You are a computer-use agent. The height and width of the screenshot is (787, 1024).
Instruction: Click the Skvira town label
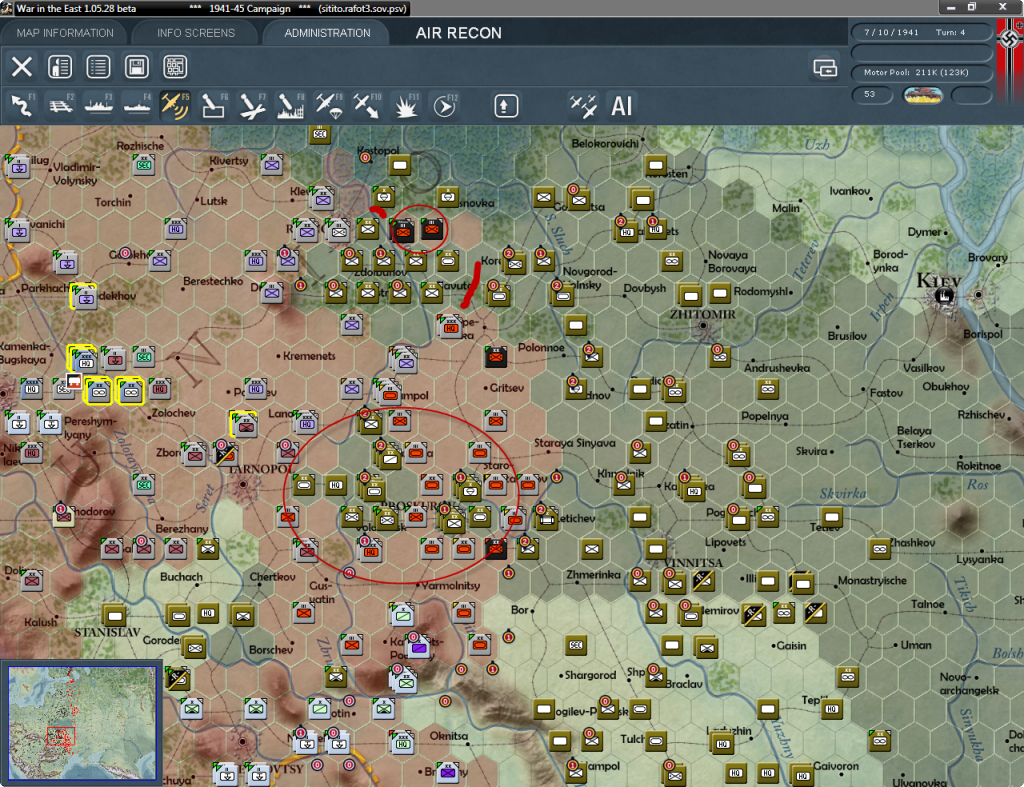(811, 451)
